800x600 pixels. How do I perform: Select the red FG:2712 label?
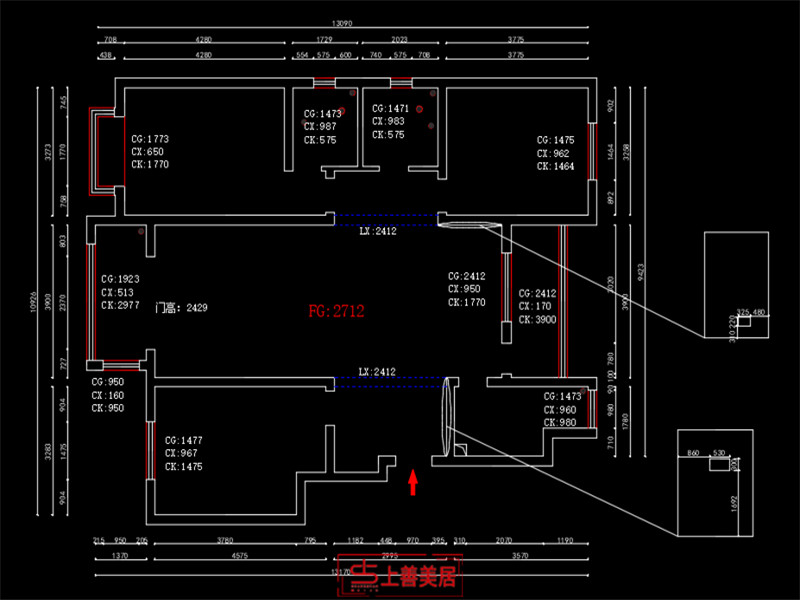[x=337, y=312]
